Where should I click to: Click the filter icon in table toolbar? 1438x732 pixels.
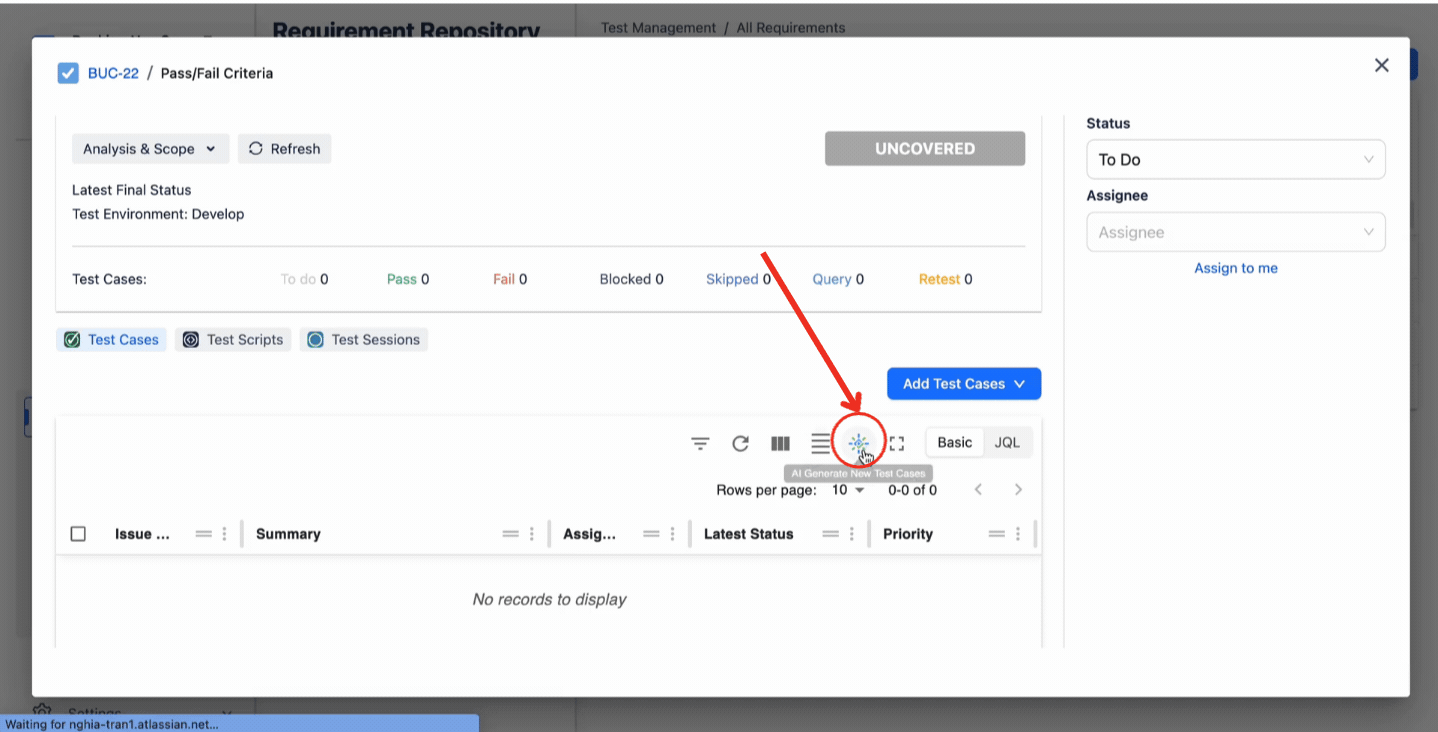click(700, 443)
